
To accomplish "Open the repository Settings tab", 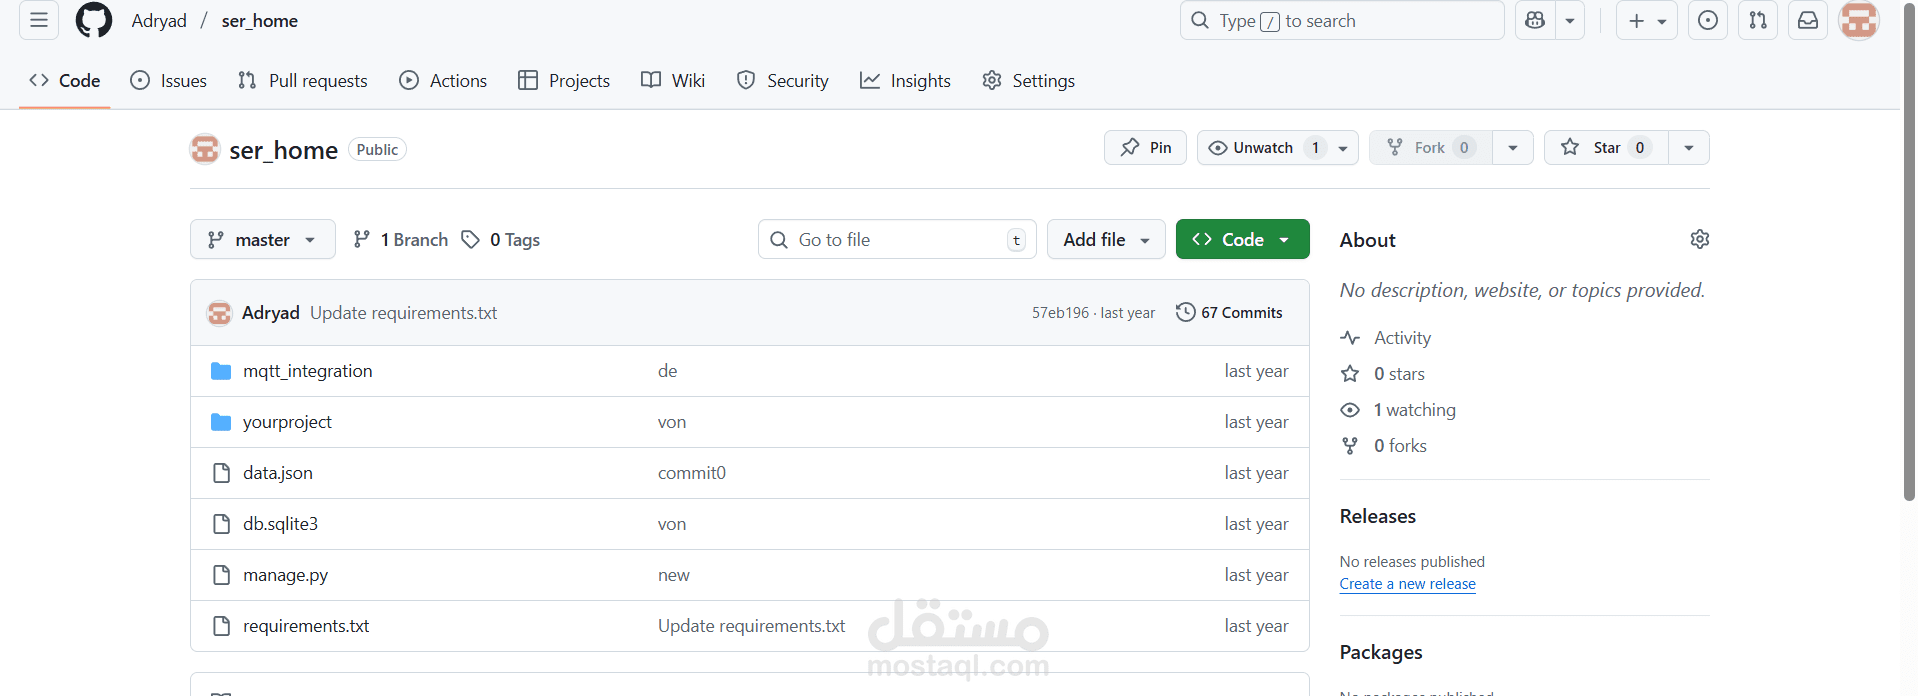I will 1029,81.
